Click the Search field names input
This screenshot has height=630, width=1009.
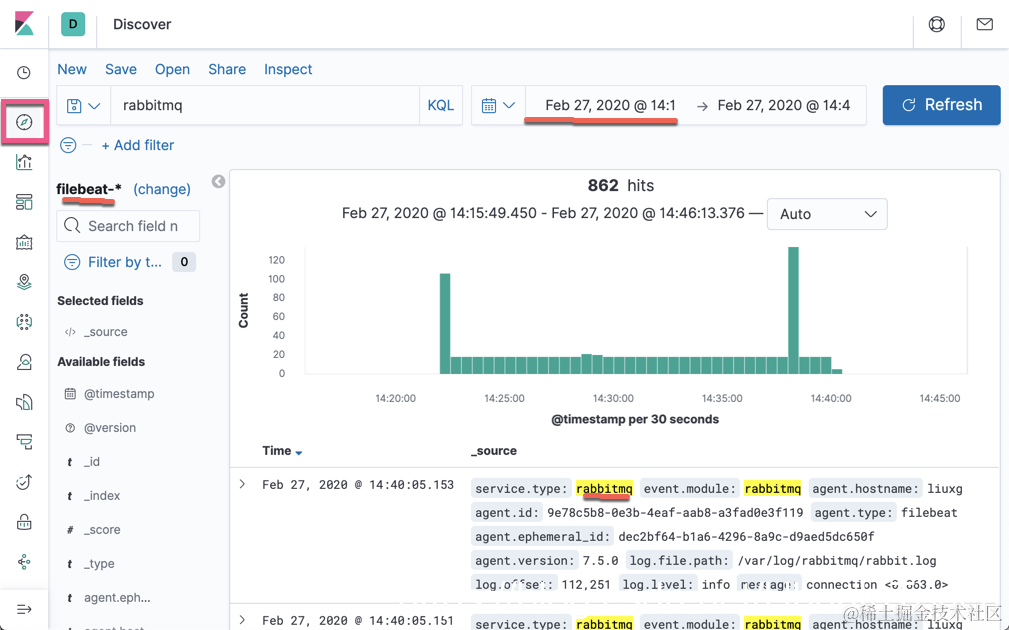tap(128, 226)
